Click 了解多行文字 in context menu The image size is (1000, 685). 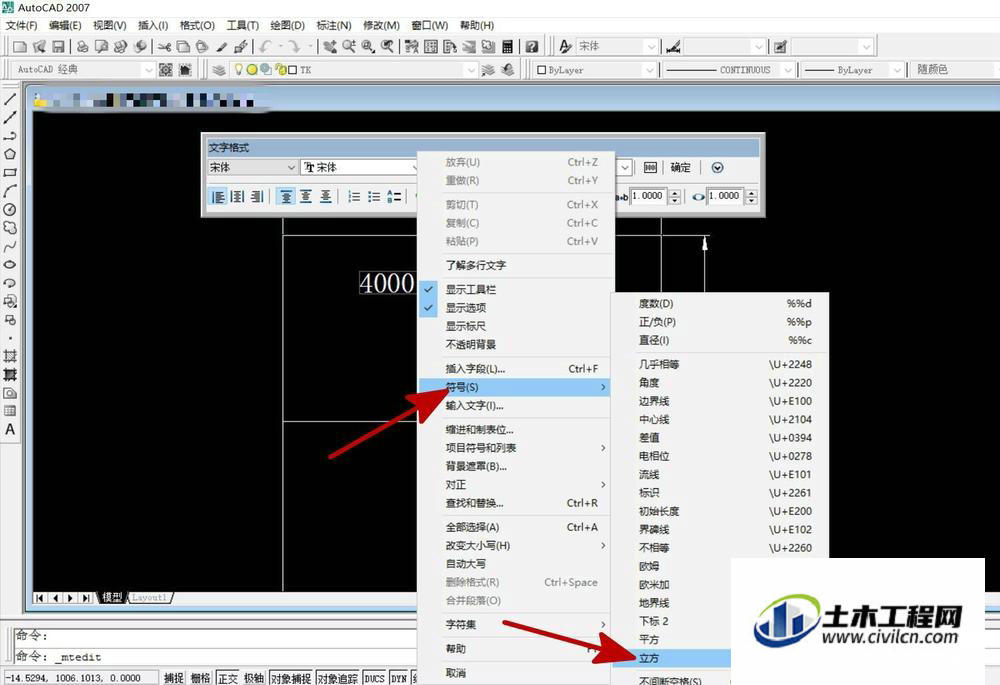pos(515,265)
